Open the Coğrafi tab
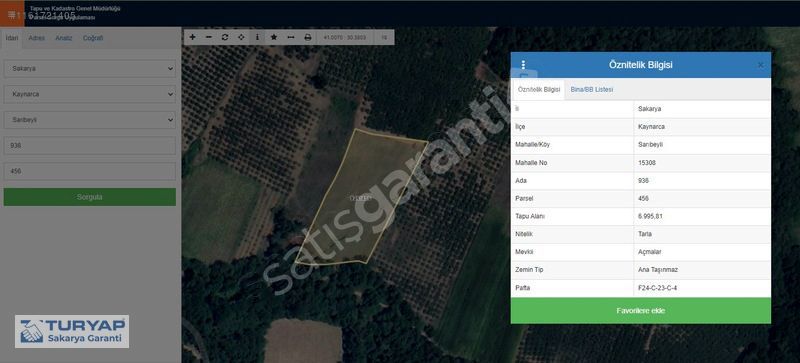The image size is (800, 363). pyautogui.click(x=93, y=38)
